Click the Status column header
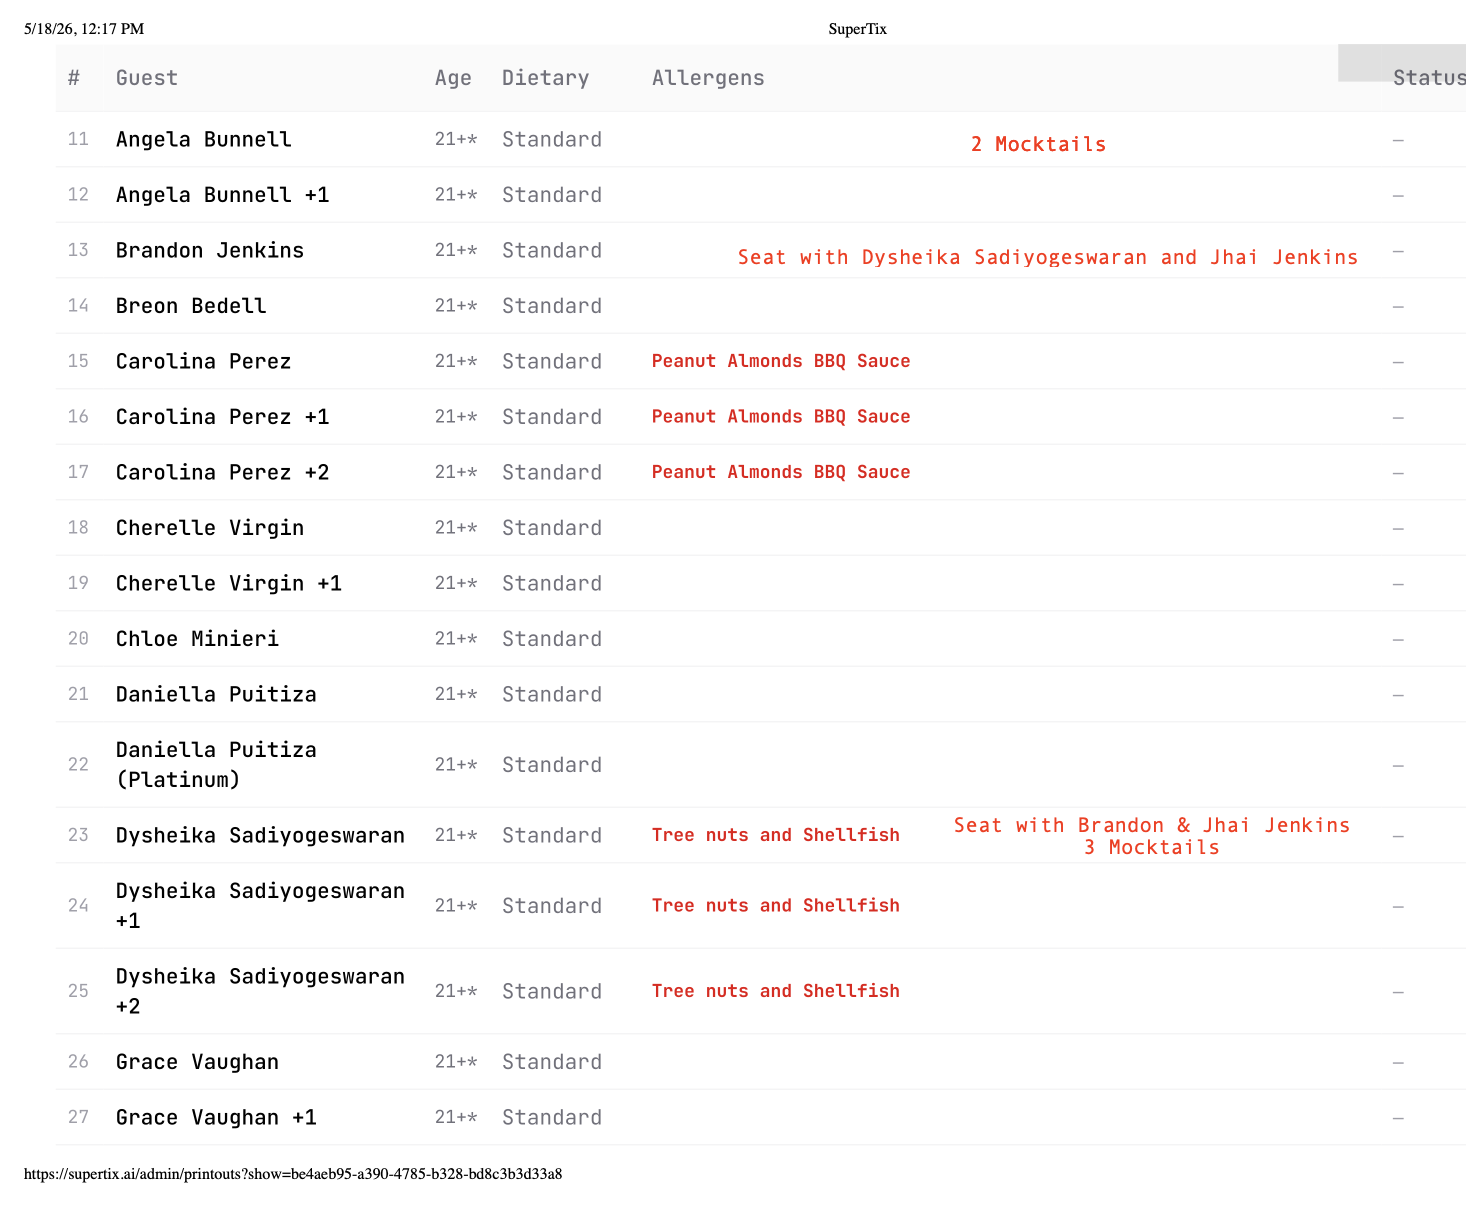Image resolution: width=1466 pixels, height=1206 pixels. point(1429,78)
